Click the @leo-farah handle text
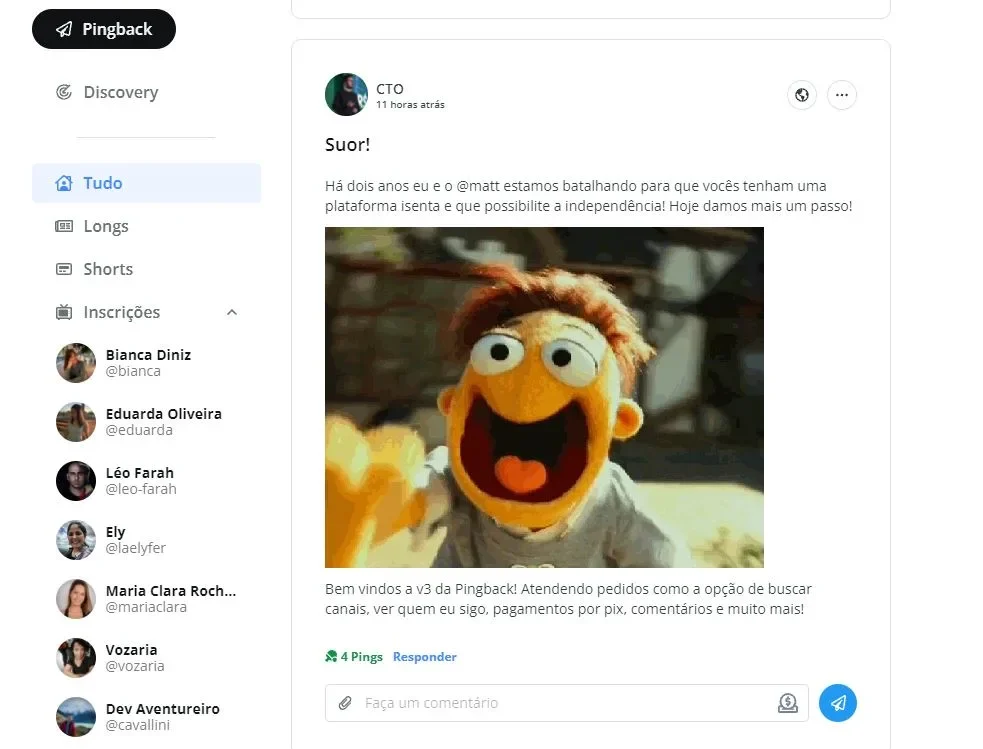Screen dimensions: 983x749 tap(141, 489)
